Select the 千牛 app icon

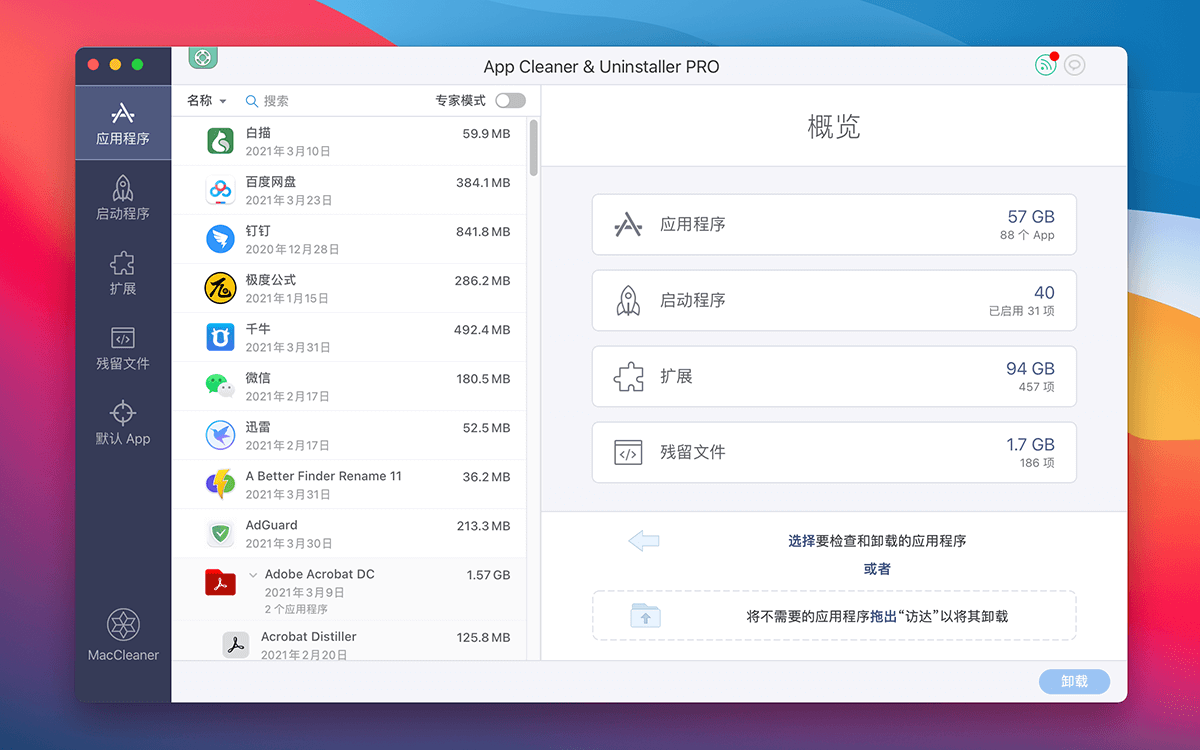coord(220,337)
